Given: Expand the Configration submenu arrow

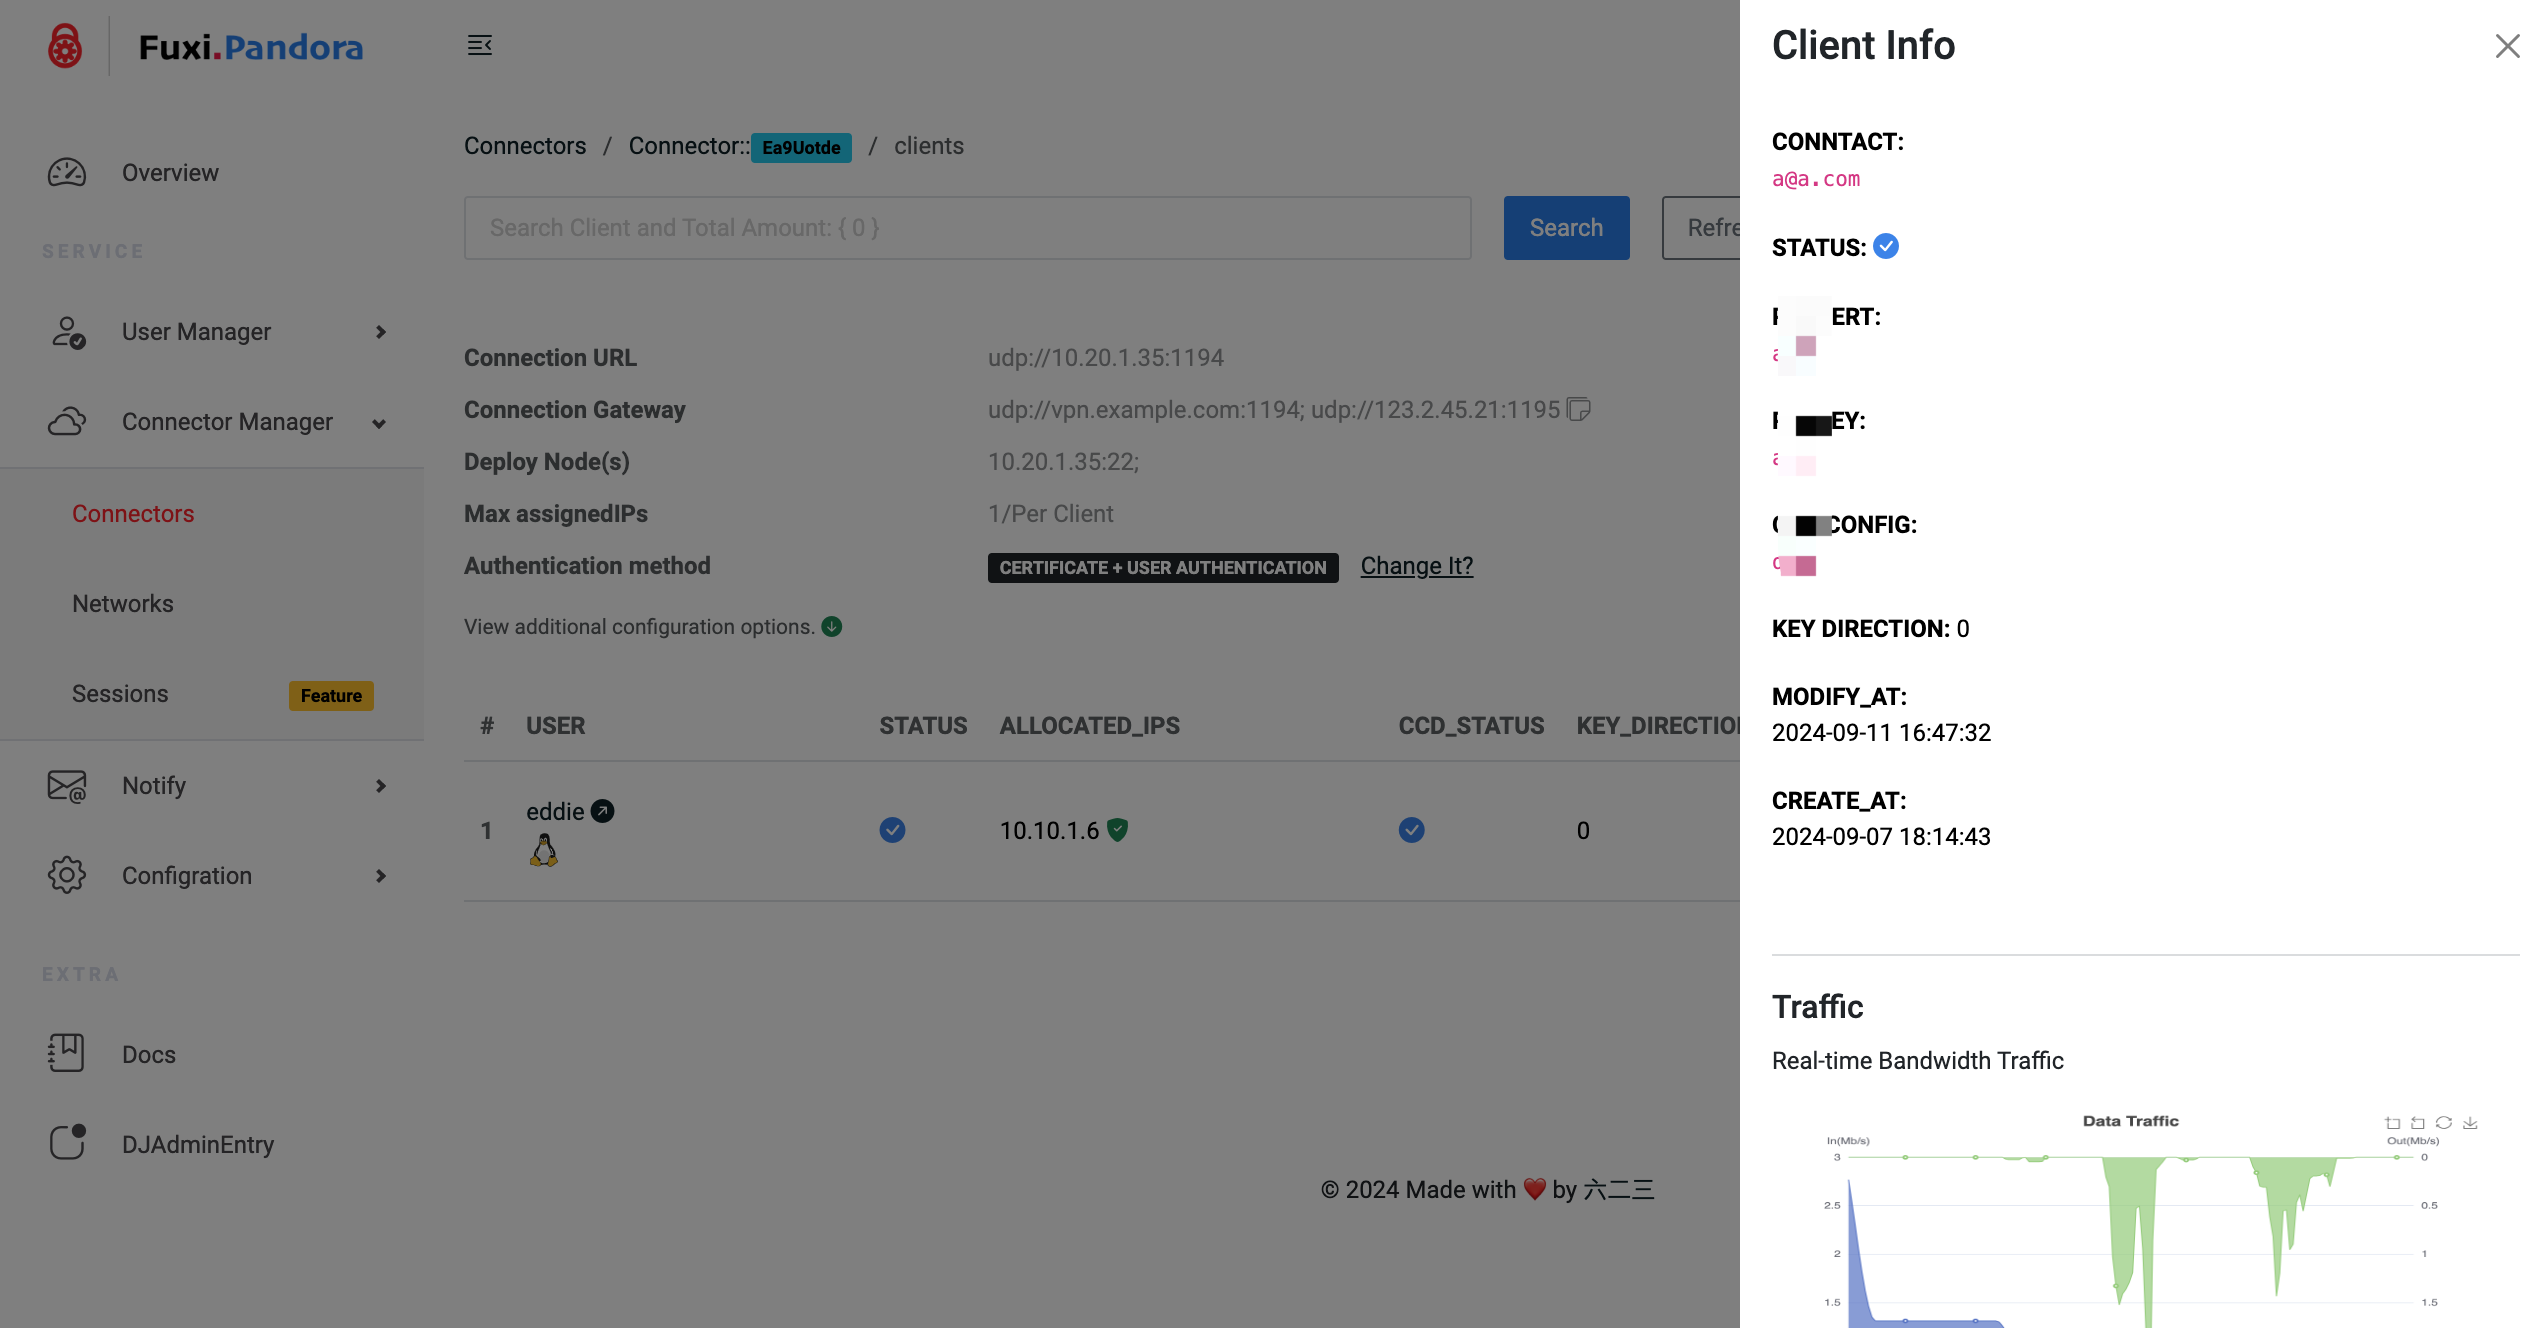Looking at the screenshot, I should [381, 876].
